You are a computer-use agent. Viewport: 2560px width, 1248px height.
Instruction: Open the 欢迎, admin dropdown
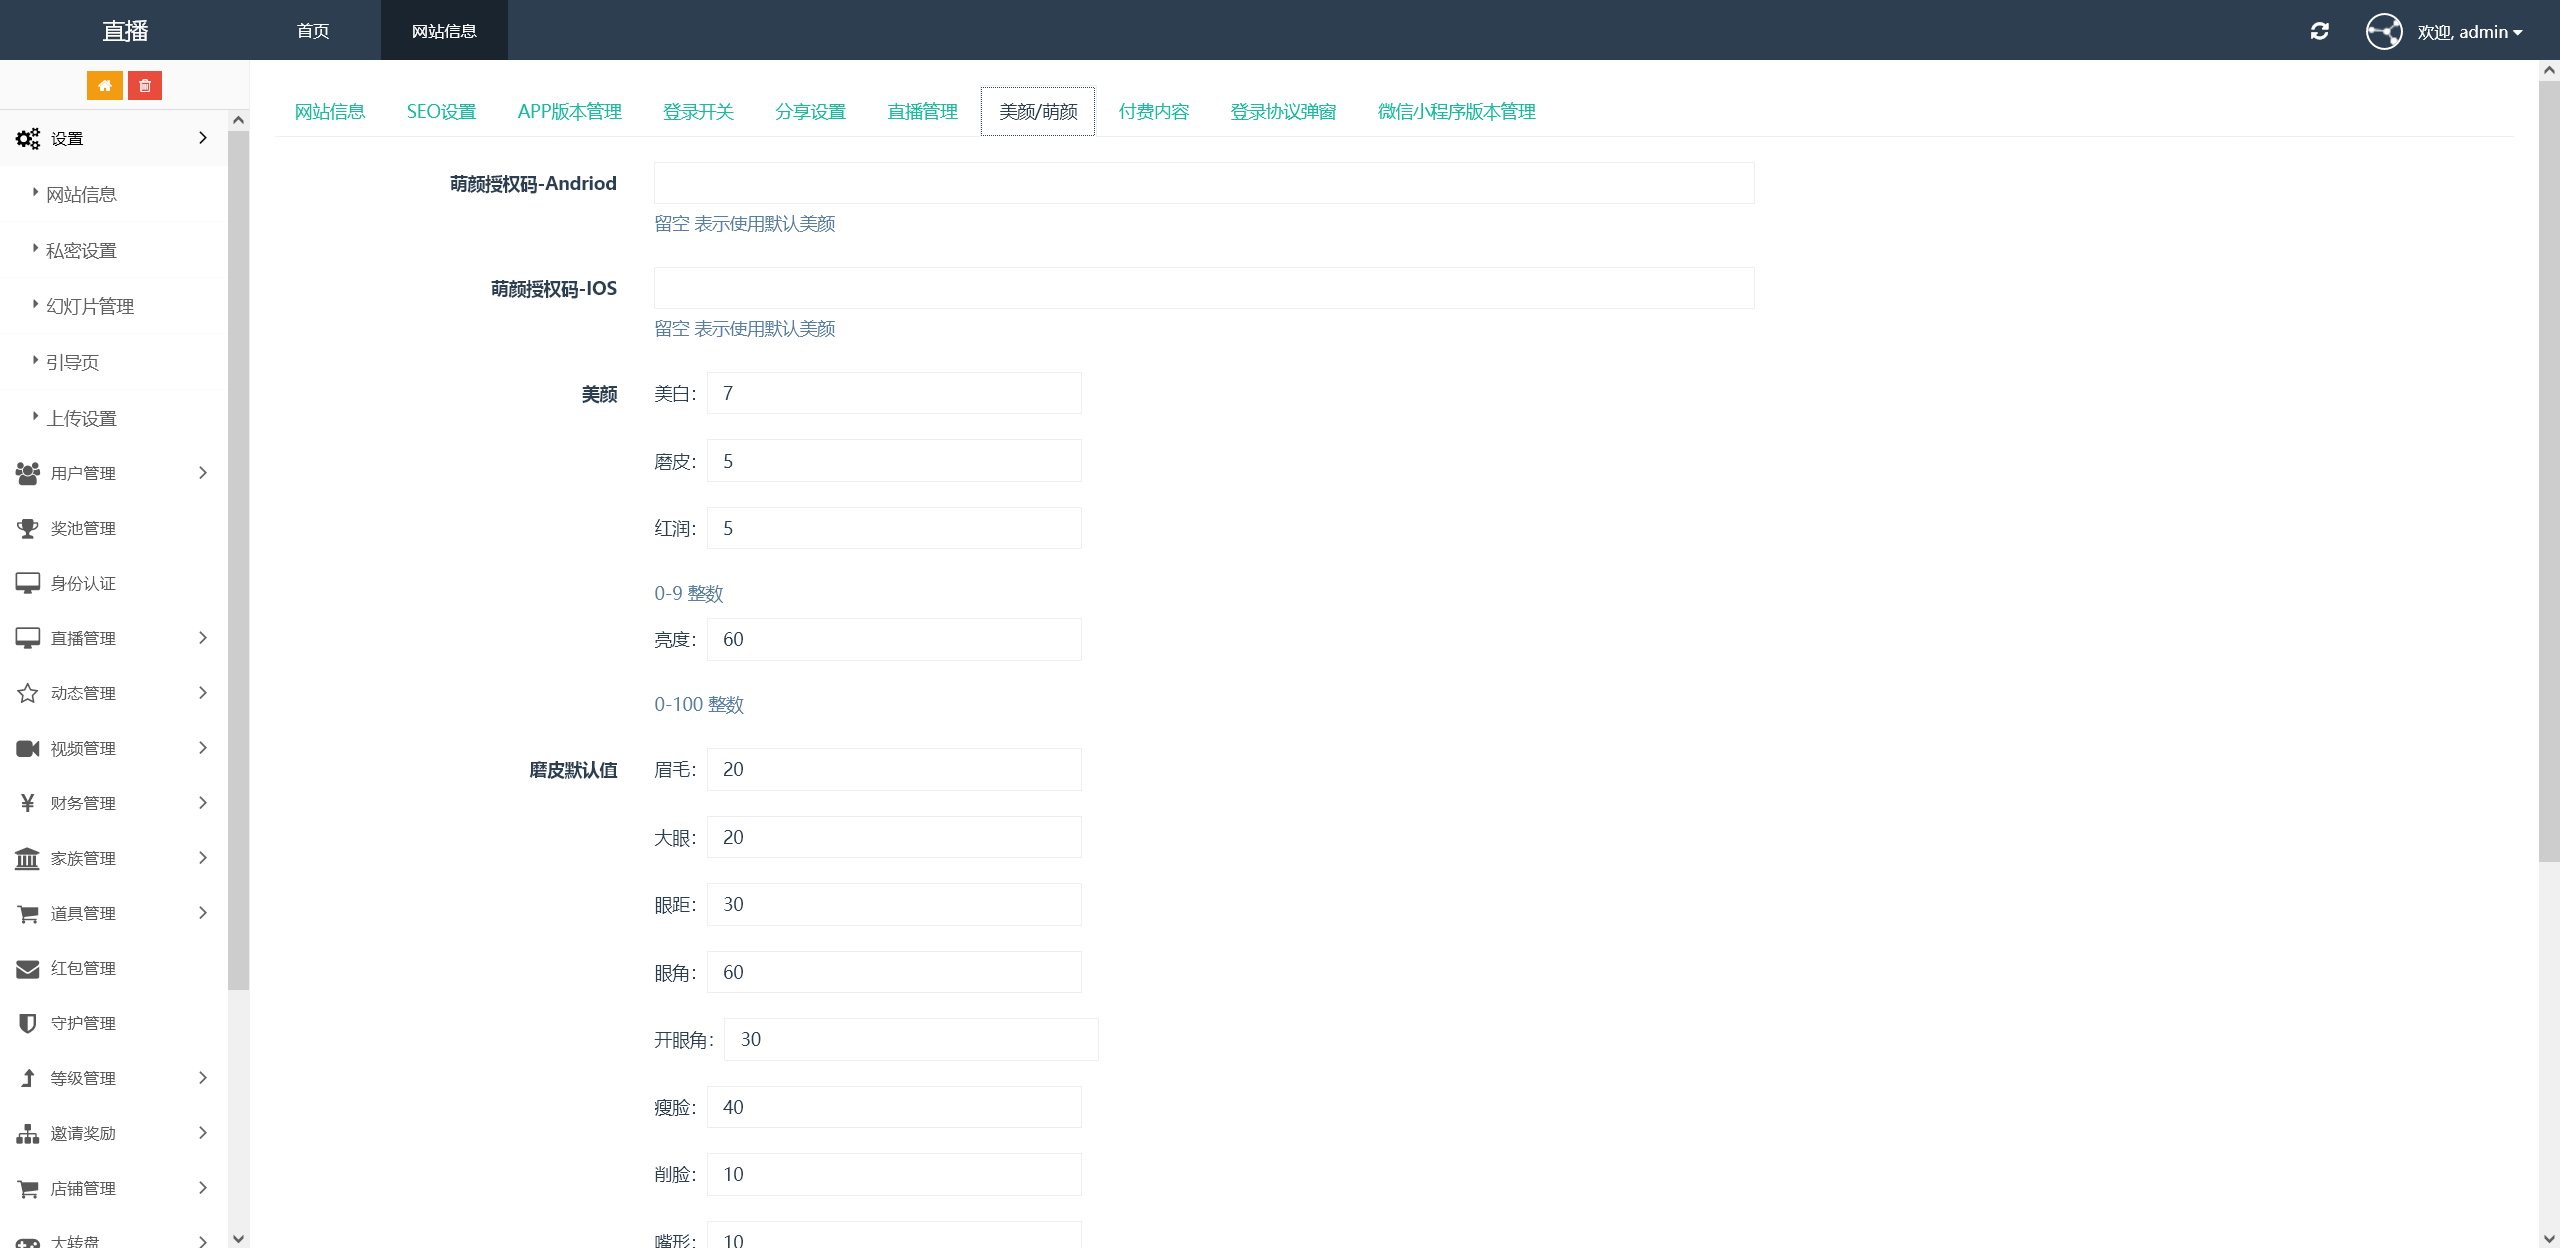click(x=2469, y=32)
